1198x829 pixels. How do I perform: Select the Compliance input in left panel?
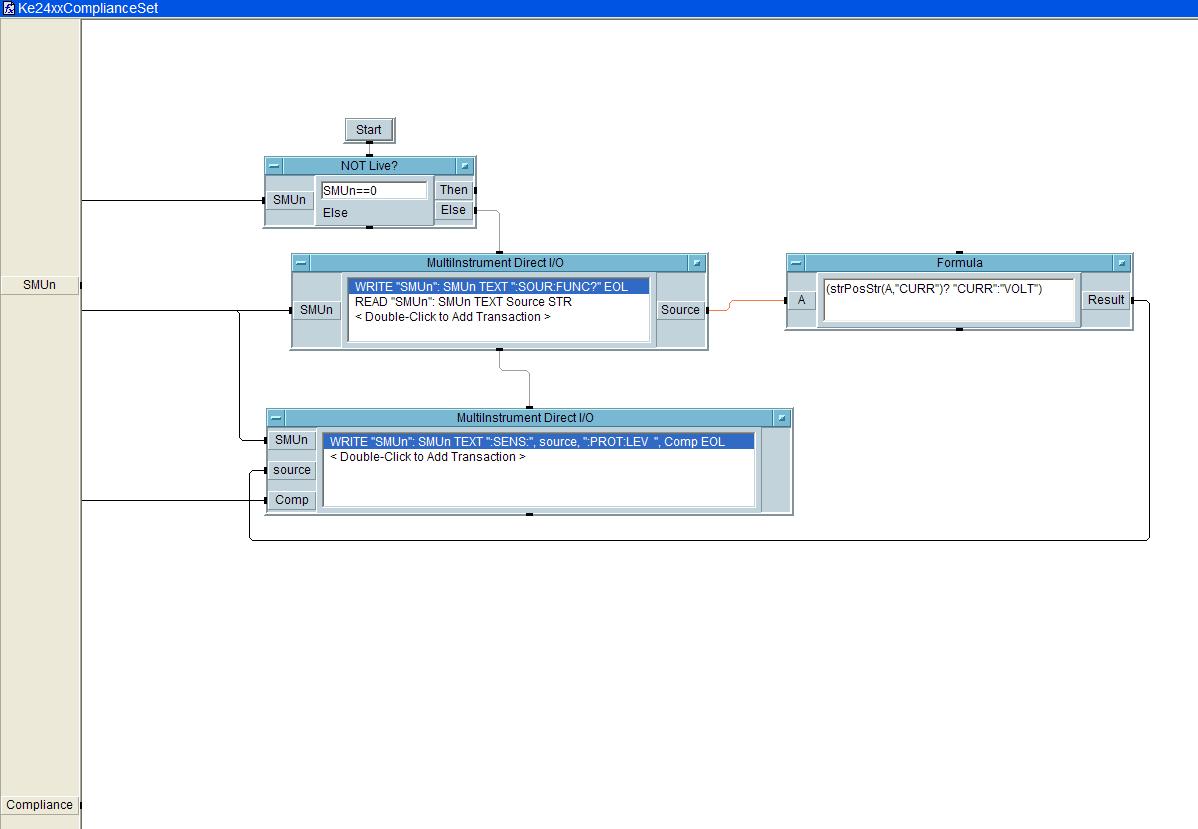click(x=39, y=805)
